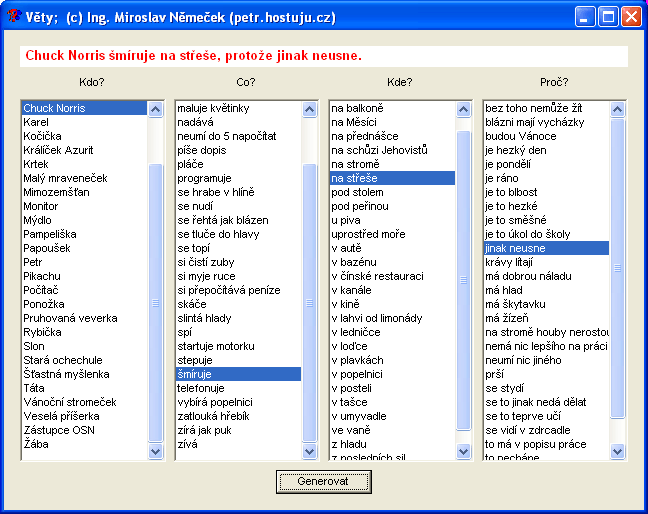Click the generated sentence text field
Screen dimensions: 648x514
323,56
